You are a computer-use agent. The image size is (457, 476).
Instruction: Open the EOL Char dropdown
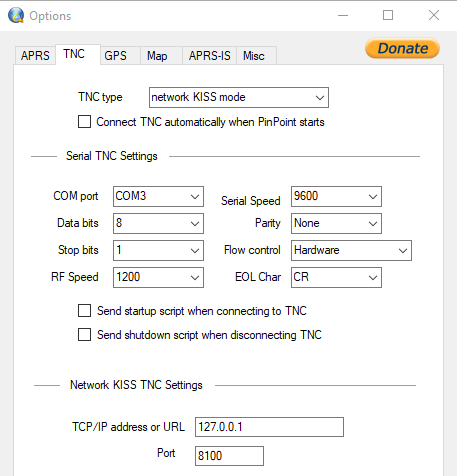(336, 277)
